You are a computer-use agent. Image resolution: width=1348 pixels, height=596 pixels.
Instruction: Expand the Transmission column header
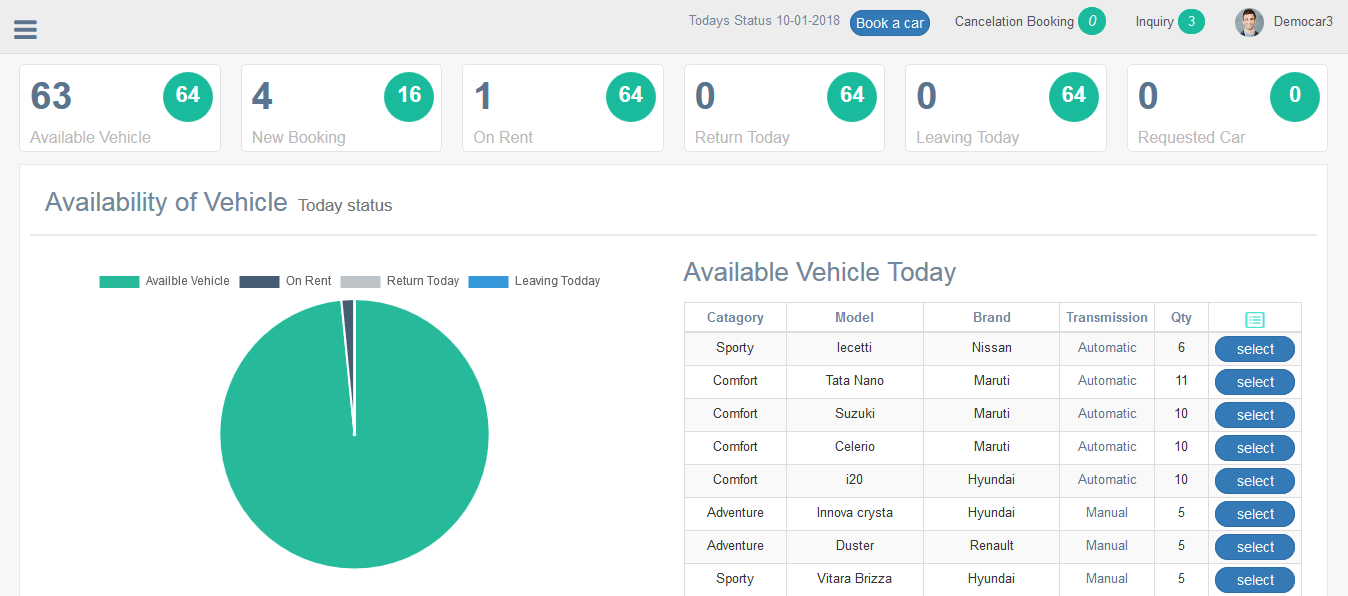click(x=1106, y=317)
